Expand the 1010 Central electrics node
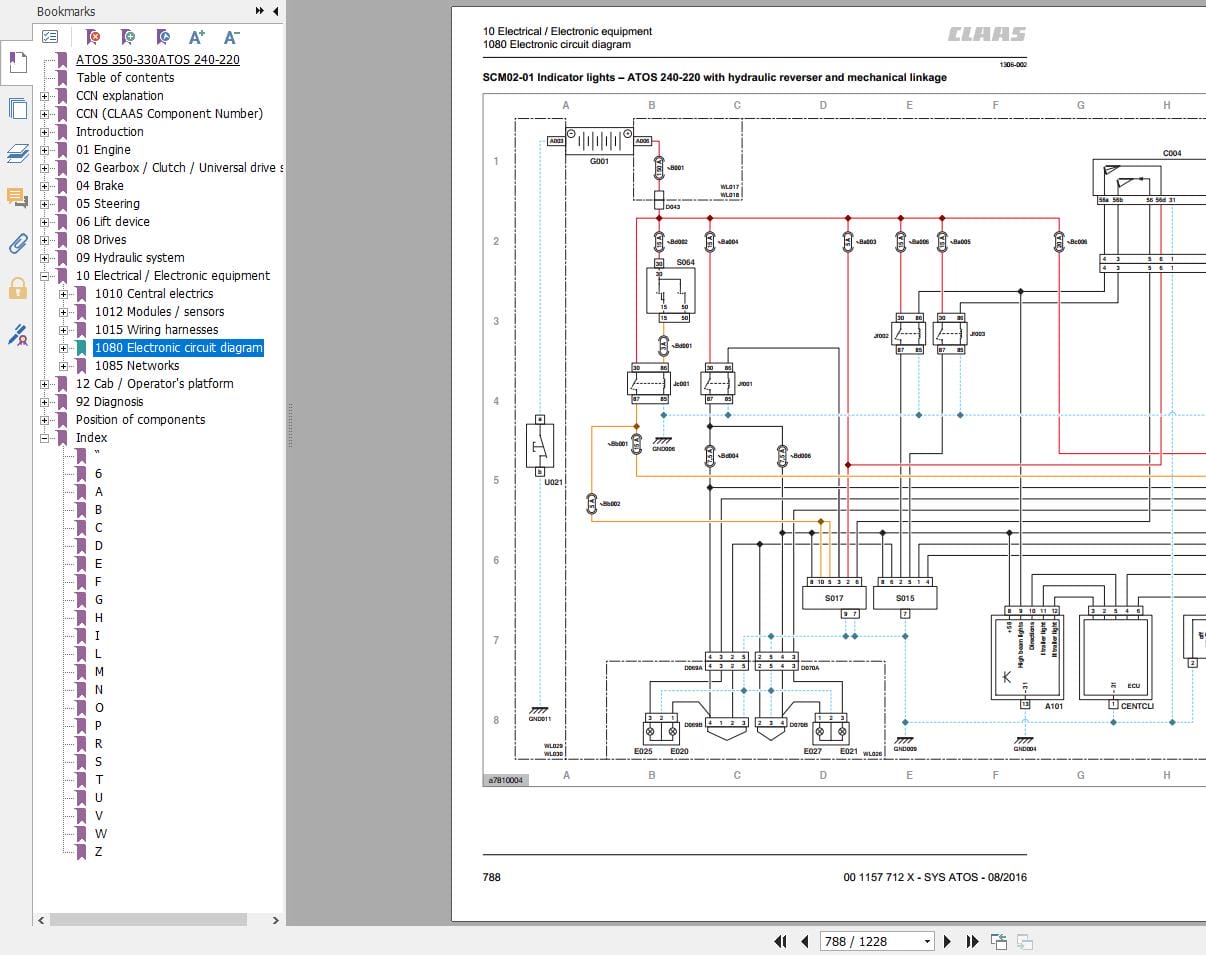Screen dimensions: 1206x955 pos(64,294)
